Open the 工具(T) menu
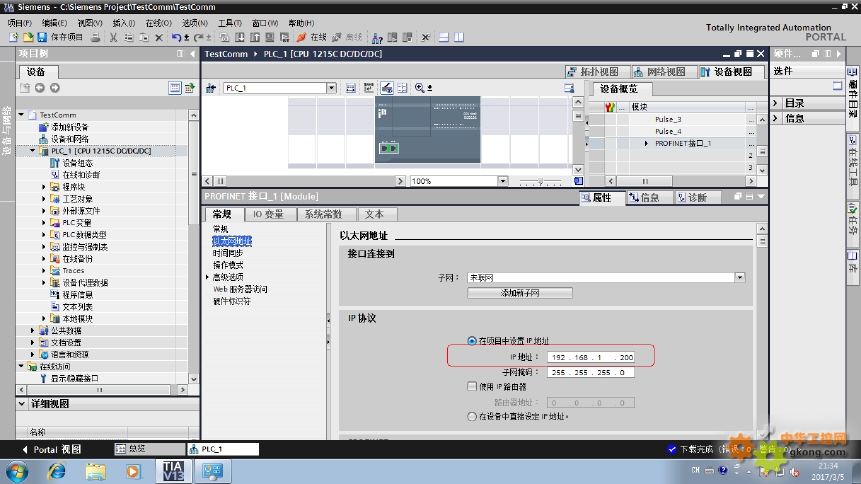 point(230,23)
